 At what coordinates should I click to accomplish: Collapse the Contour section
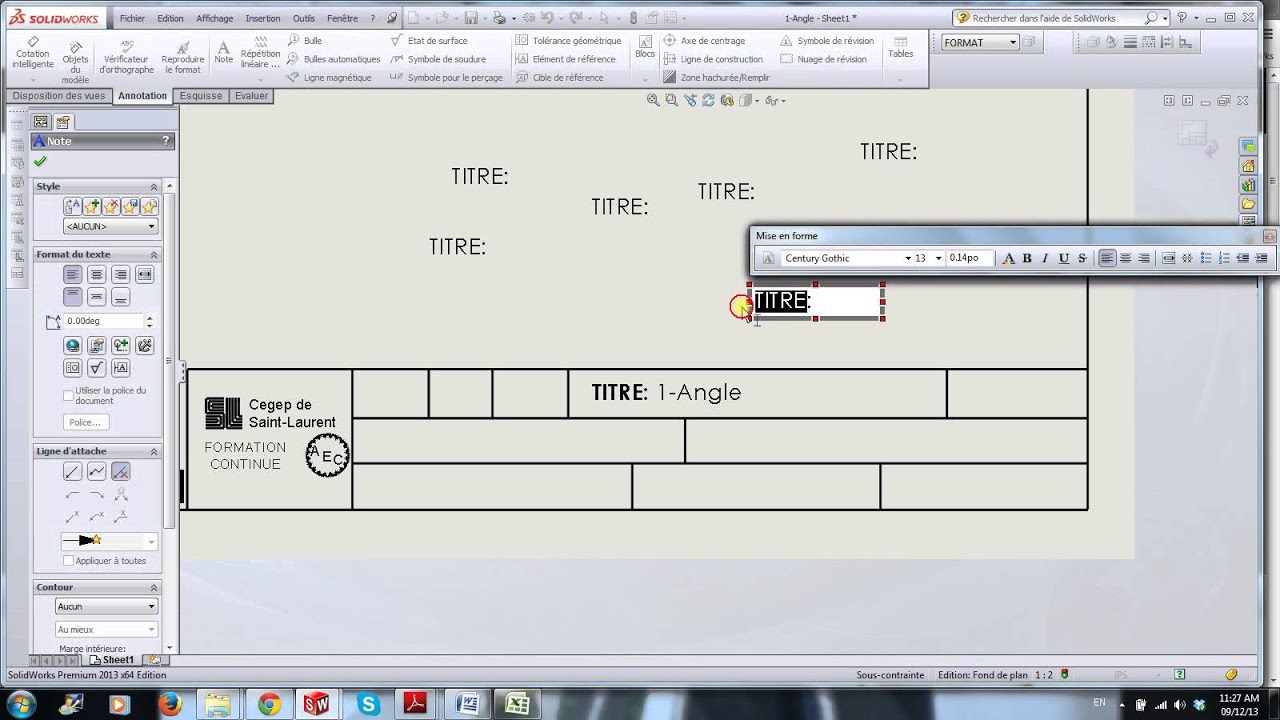click(x=154, y=588)
